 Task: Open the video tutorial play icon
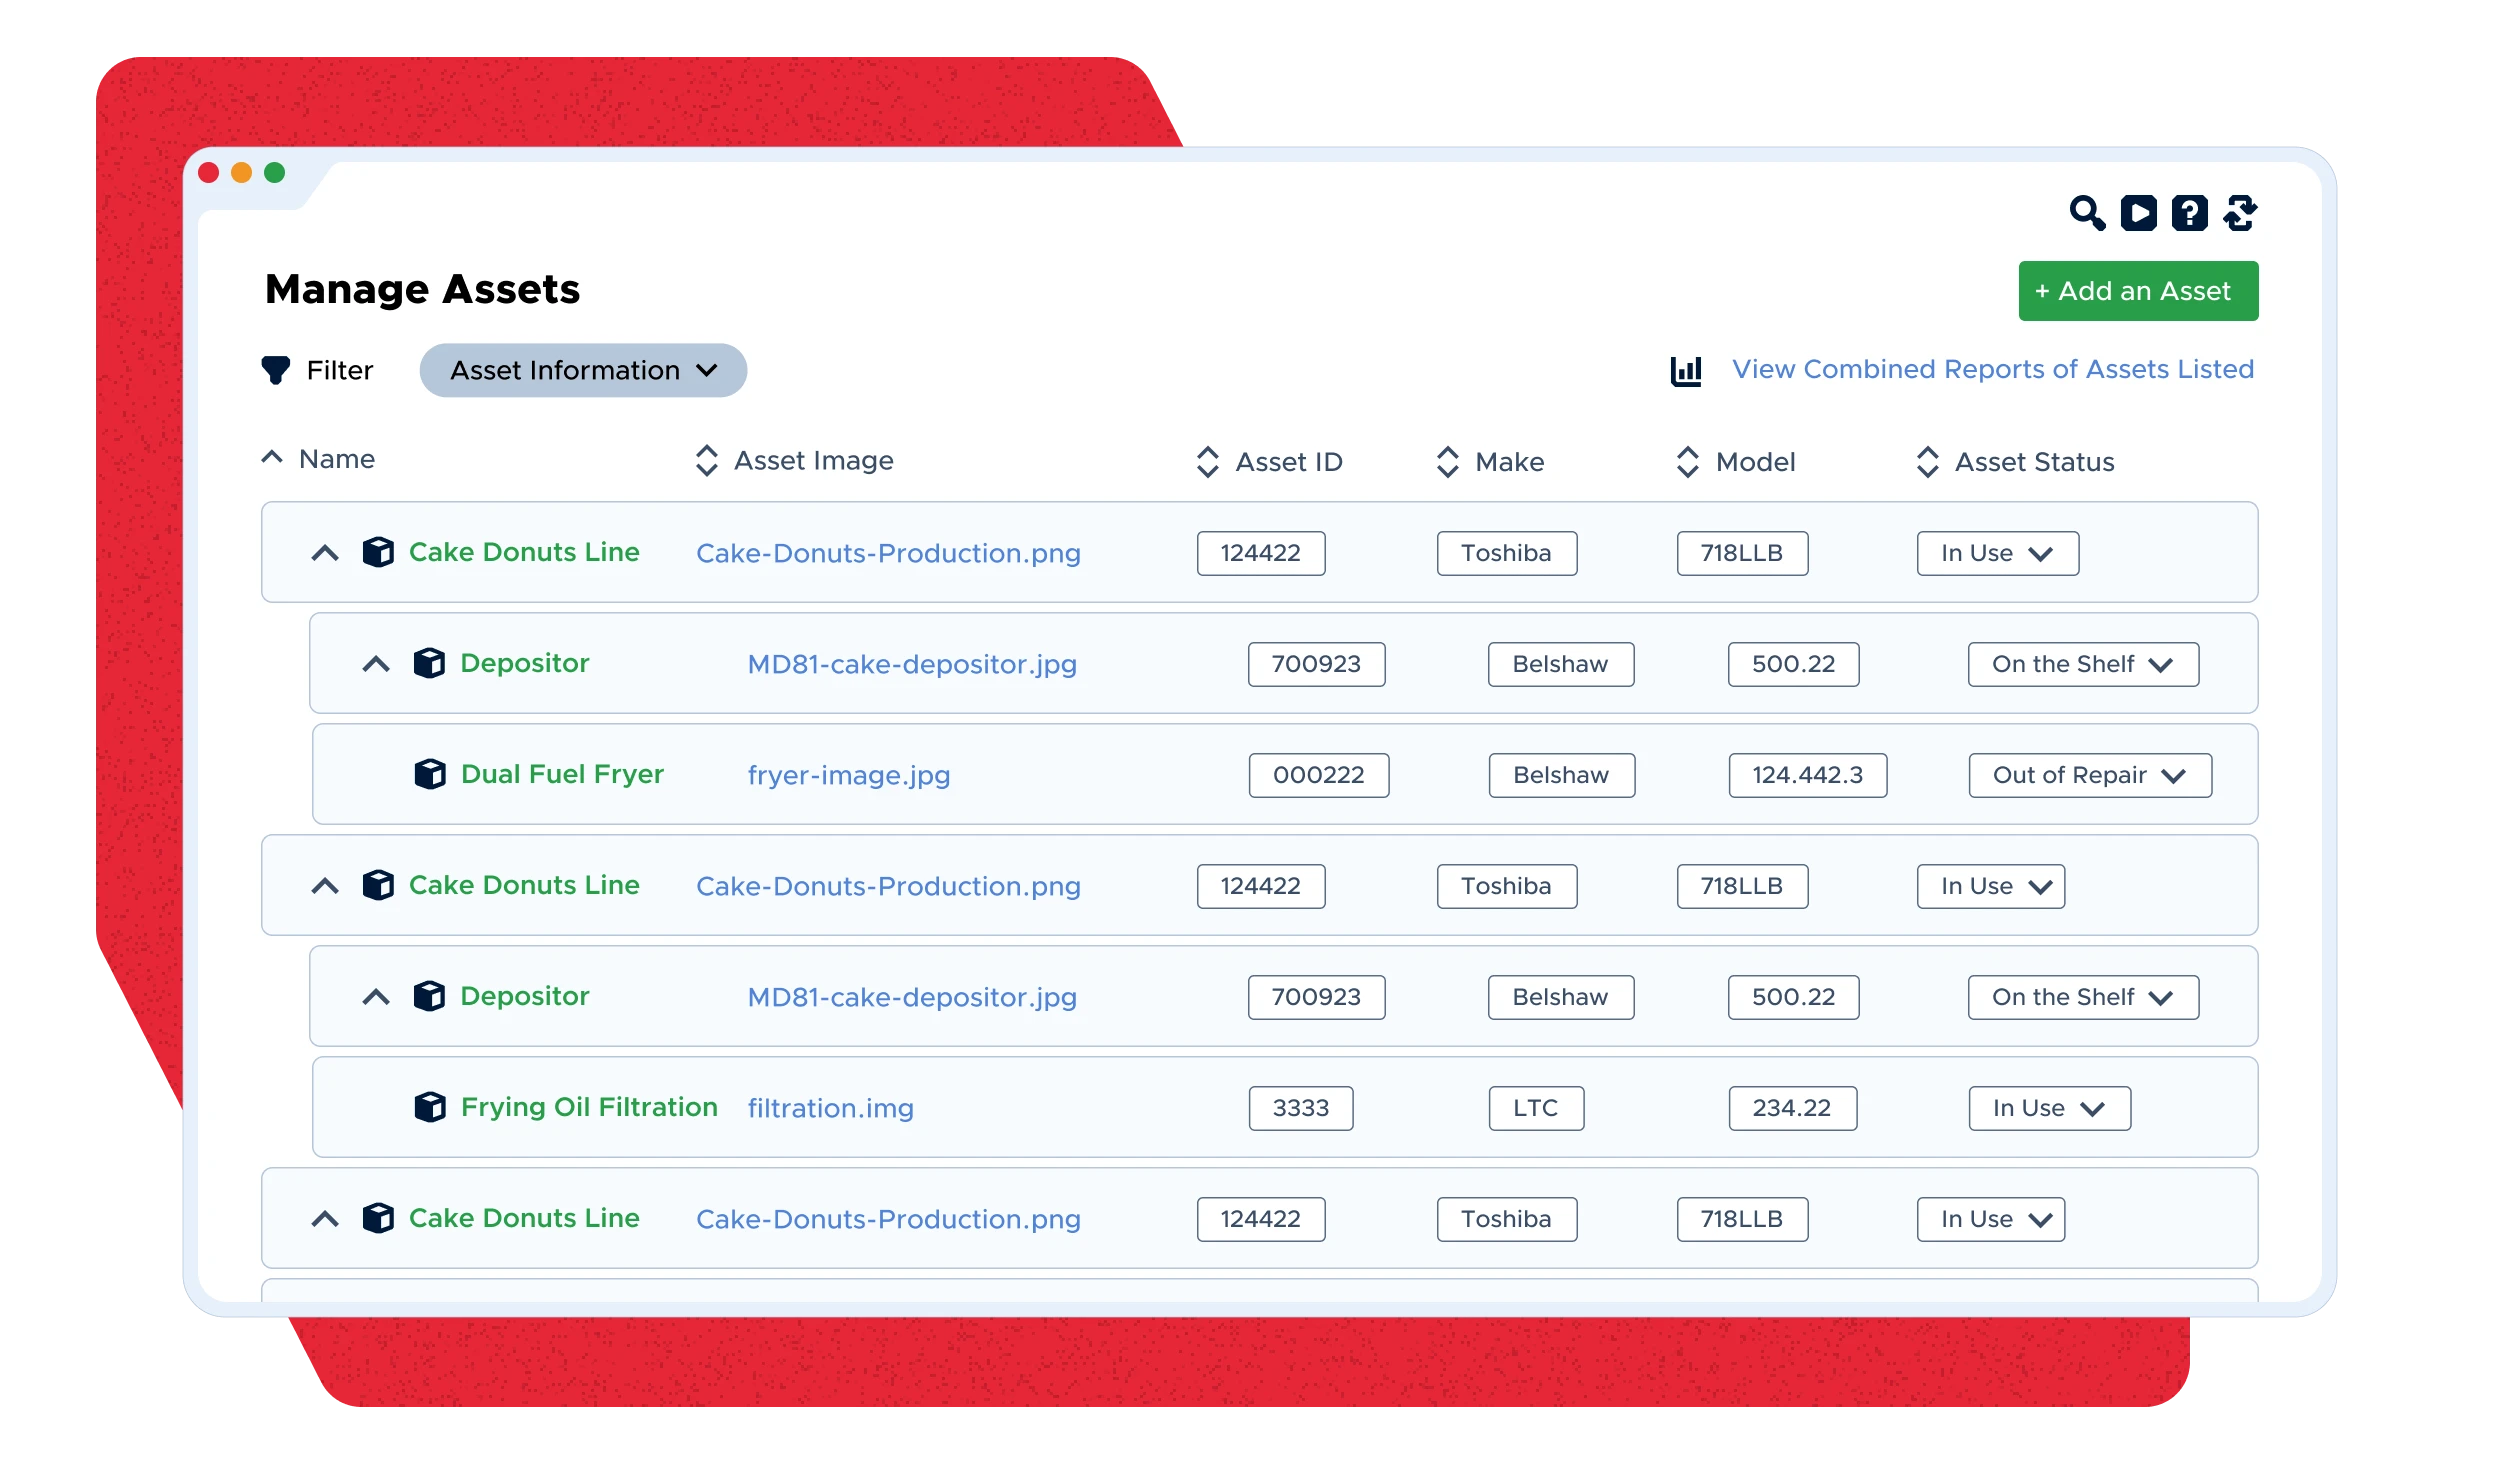pyautogui.click(x=2138, y=213)
